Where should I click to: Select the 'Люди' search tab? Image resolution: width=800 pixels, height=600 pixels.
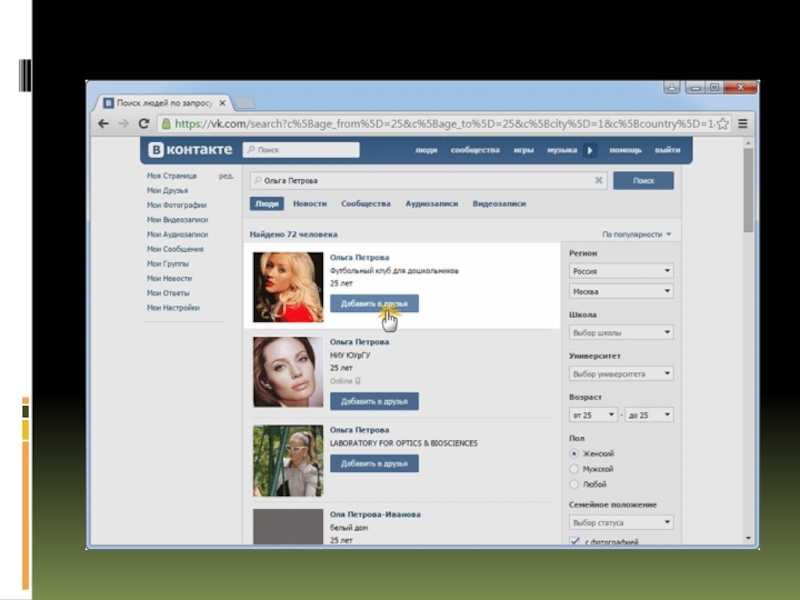coord(266,204)
